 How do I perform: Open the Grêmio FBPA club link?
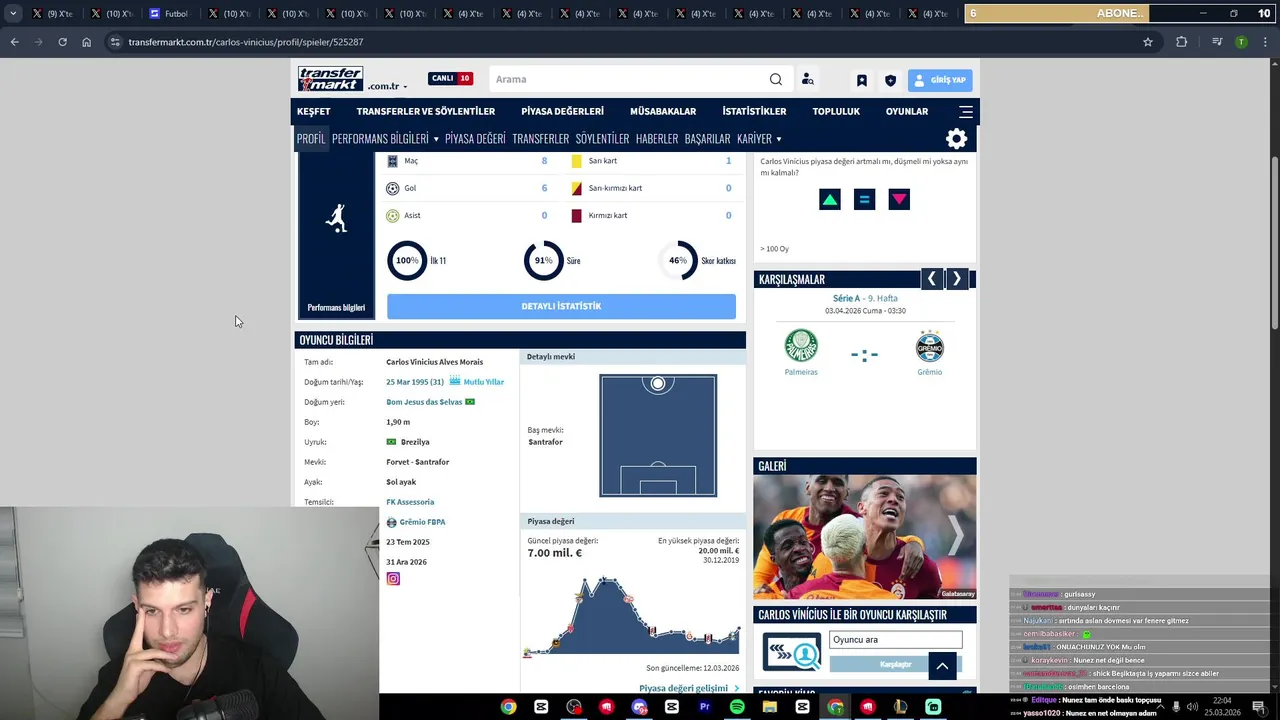[422, 522]
